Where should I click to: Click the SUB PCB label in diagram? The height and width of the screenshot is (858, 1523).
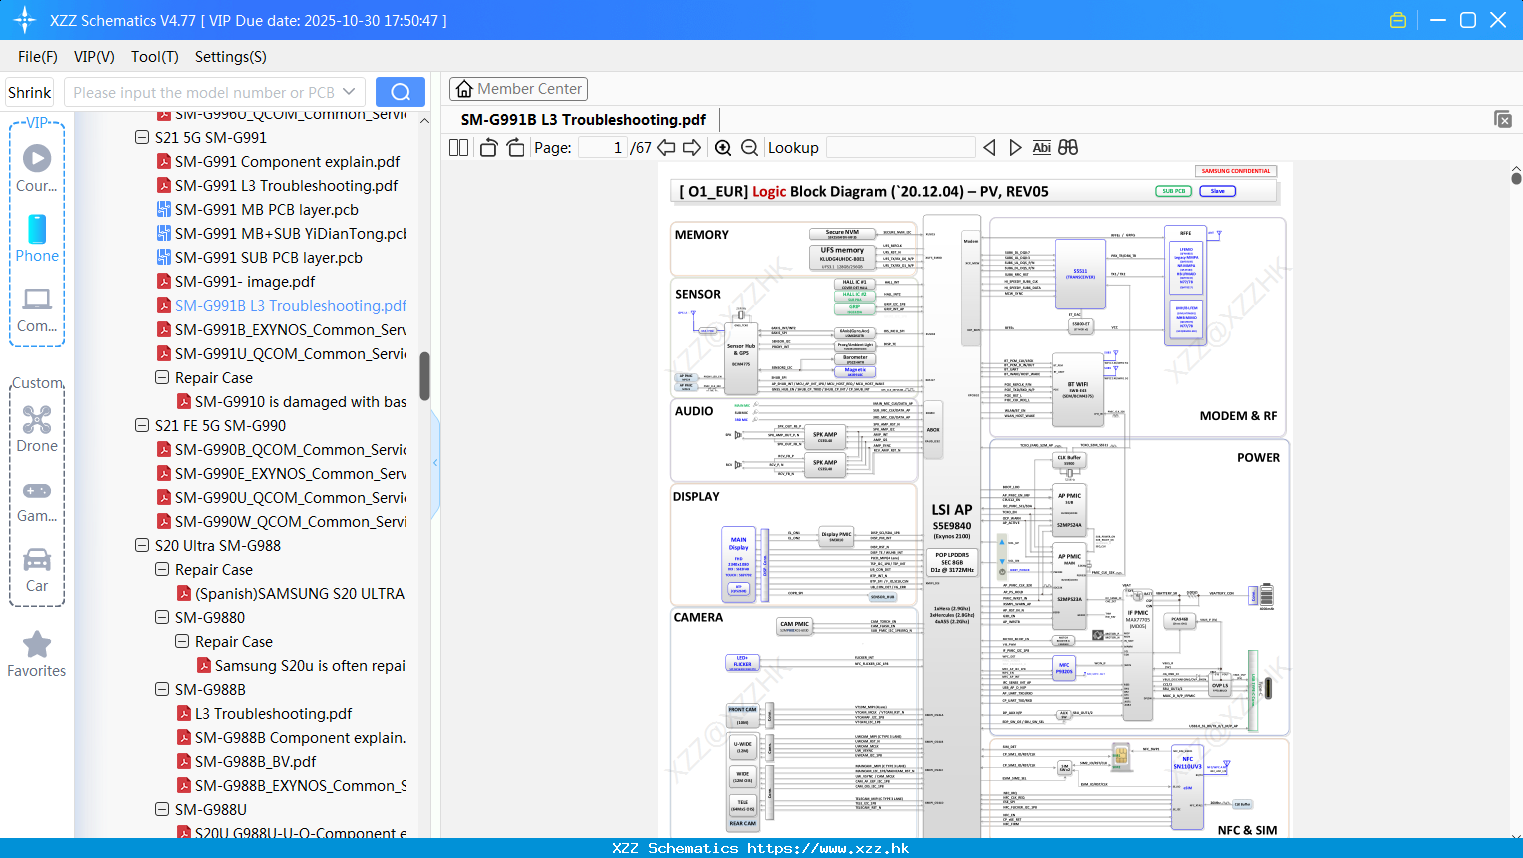(x=1174, y=191)
